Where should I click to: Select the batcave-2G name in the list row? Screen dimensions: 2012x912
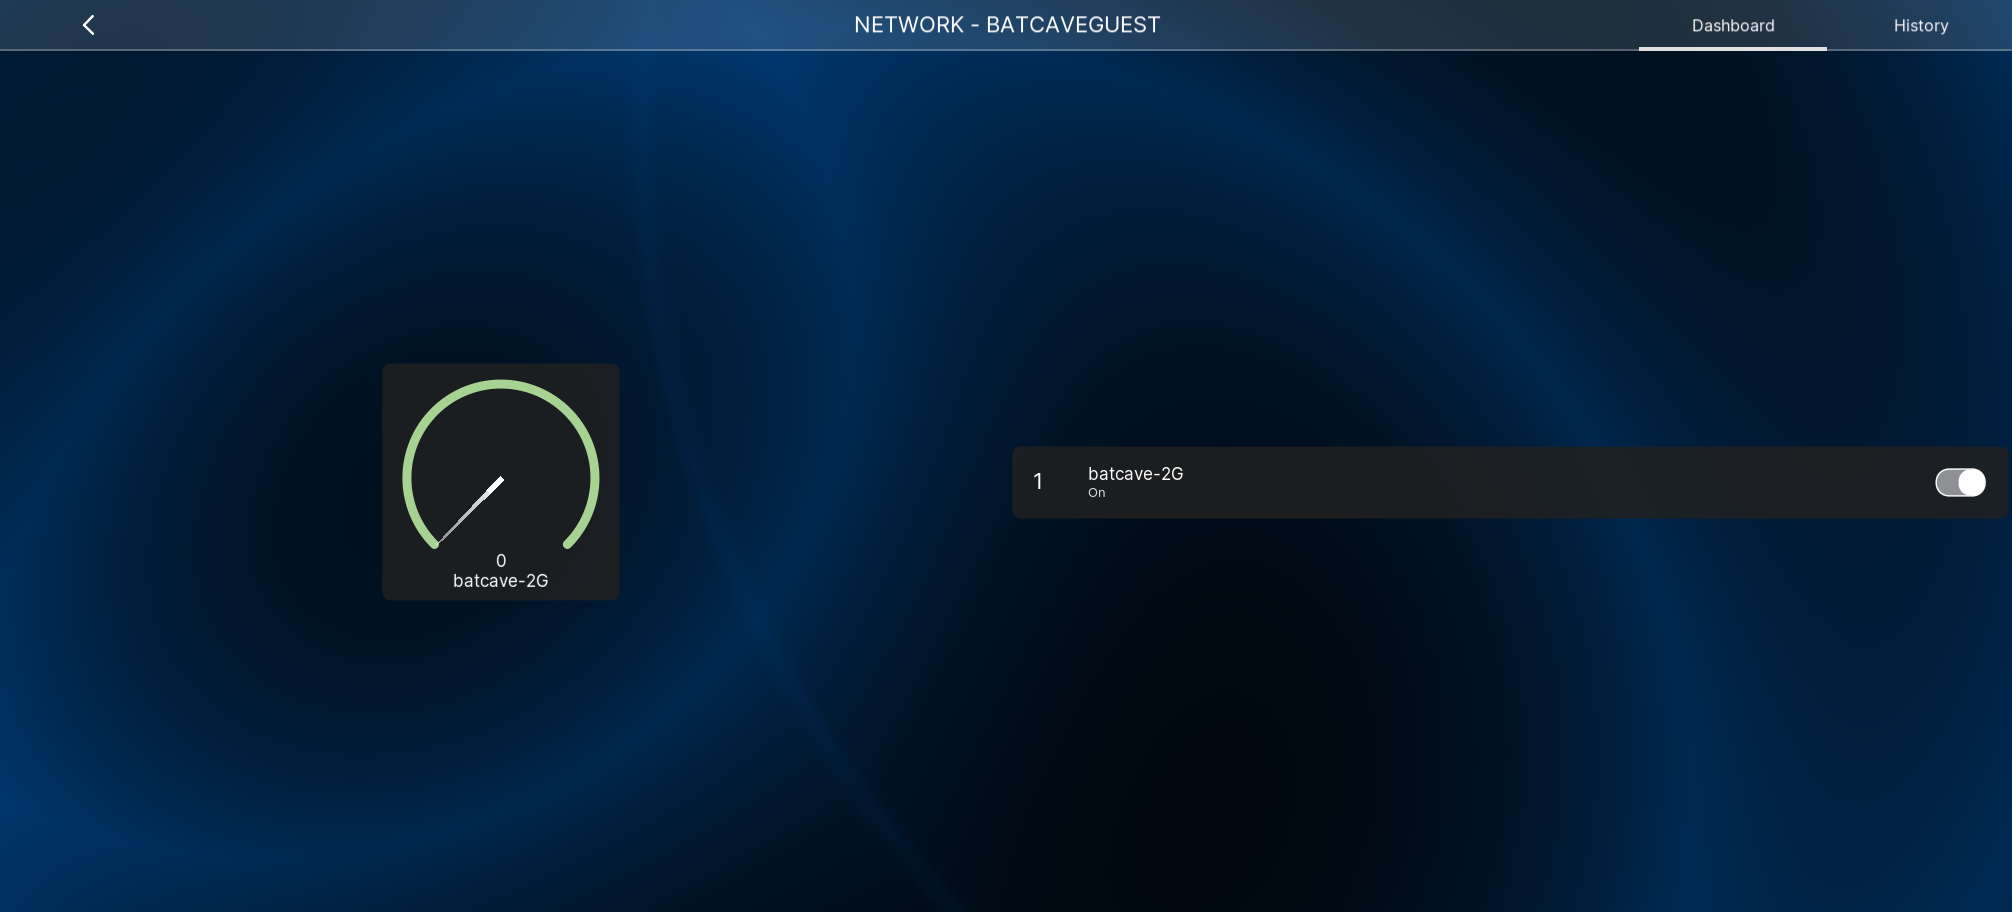tap(1135, 474)
